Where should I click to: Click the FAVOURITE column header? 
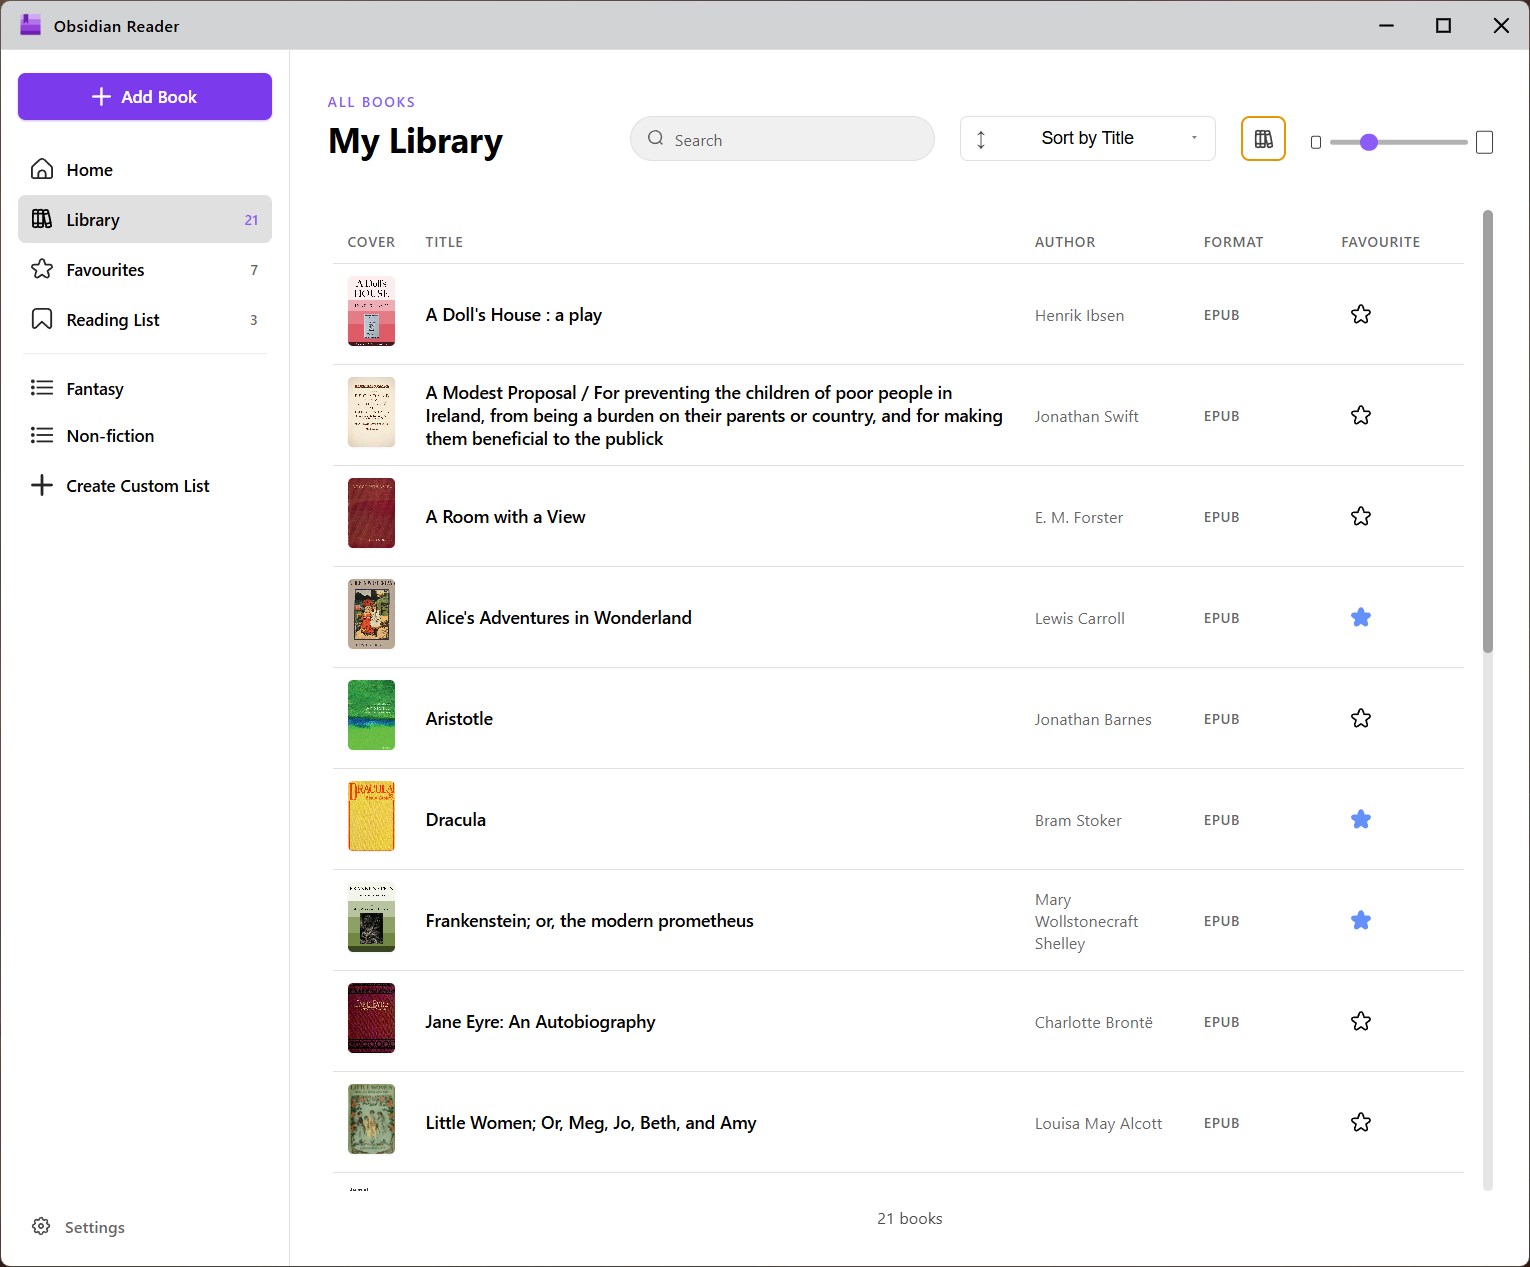1381,242
